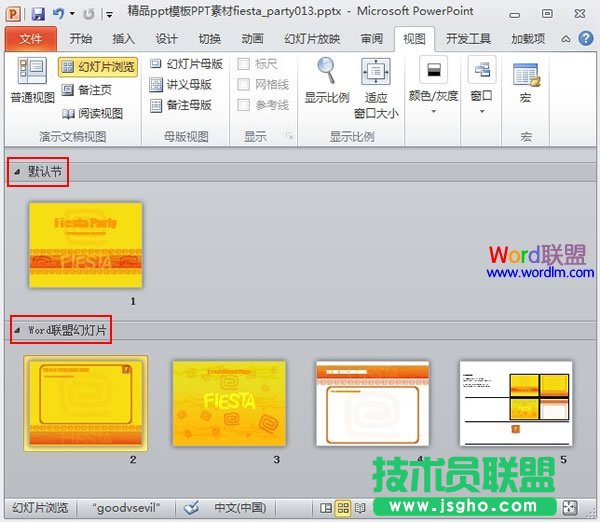Screen dimensions: 600x522
Task: Toggle the Slide Sorter (幻灯片浏览) view button
Action: coord(98,67)
